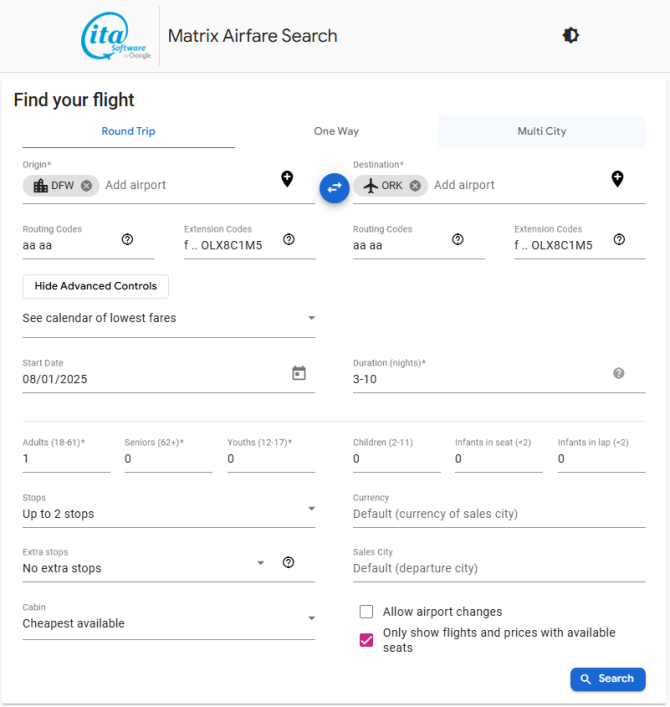Screen dimensions: 670x707
Task: Open the Extra stops help icon
Action: pyautogui.click(x=289, y=562)
